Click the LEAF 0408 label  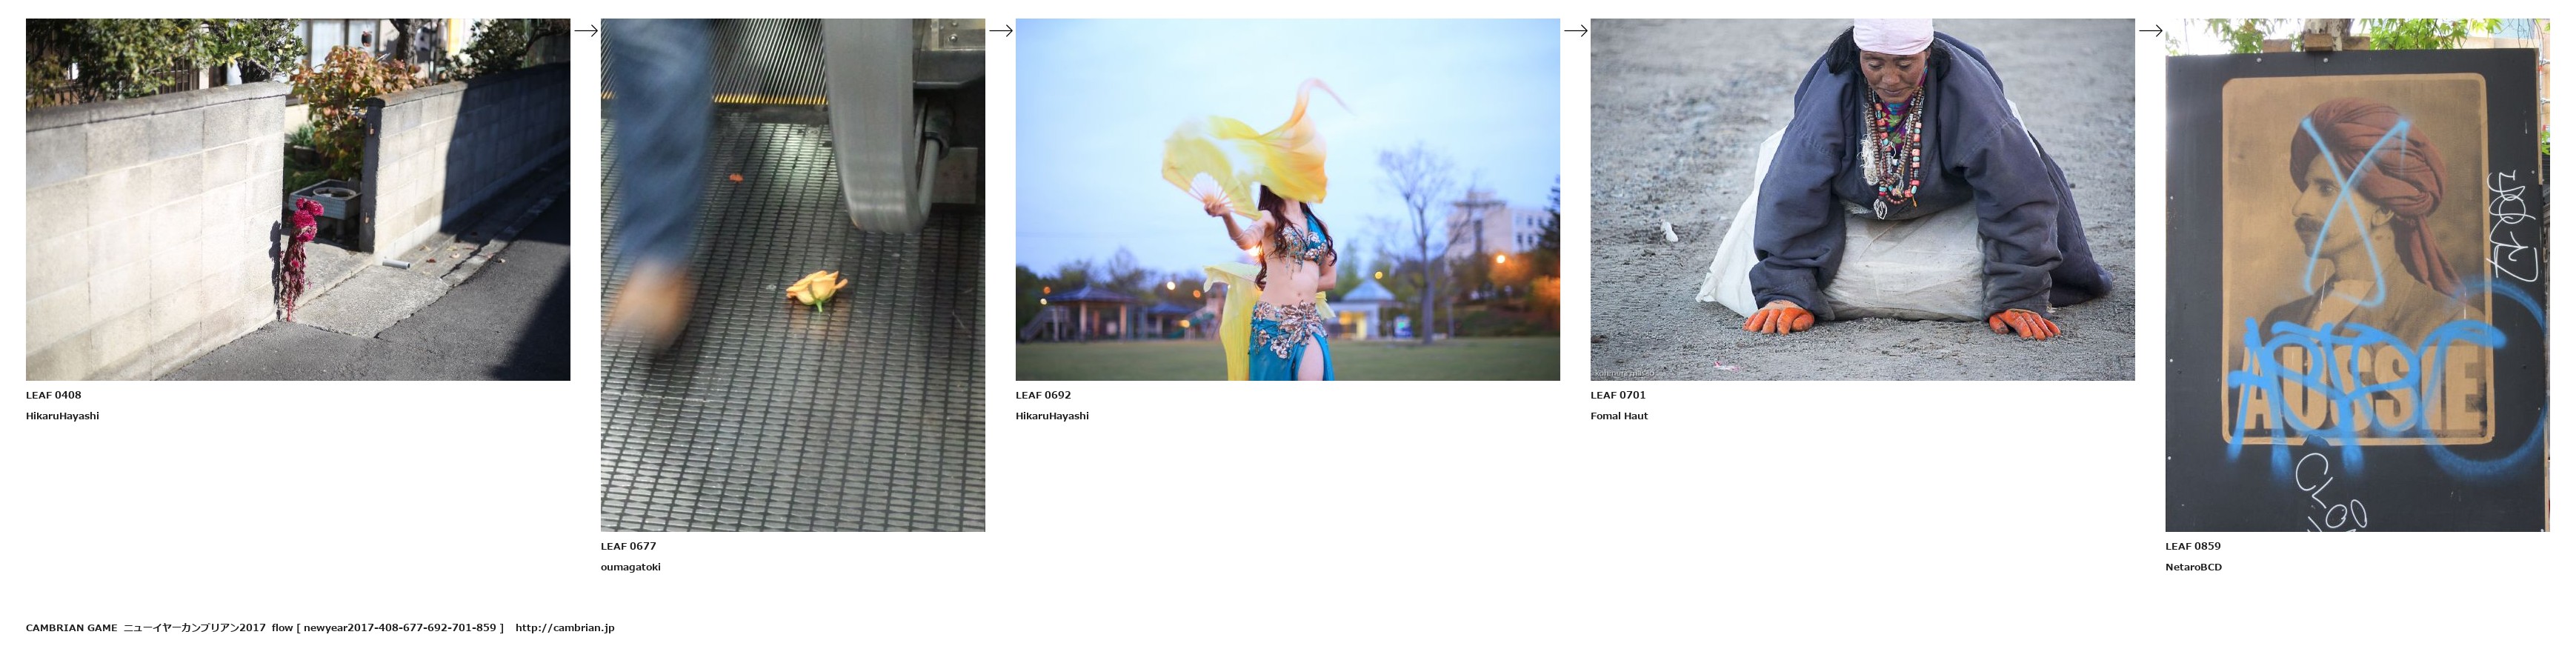(x=54, y=395)
